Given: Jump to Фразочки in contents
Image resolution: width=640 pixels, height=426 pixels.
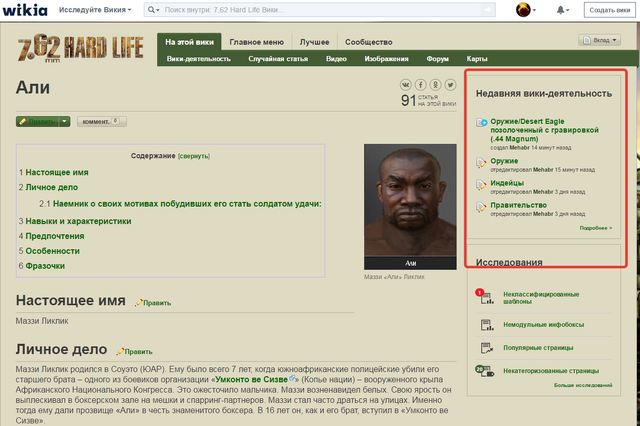Looking at the screenshot, I should pyautogui.click(x=45, y=266).
